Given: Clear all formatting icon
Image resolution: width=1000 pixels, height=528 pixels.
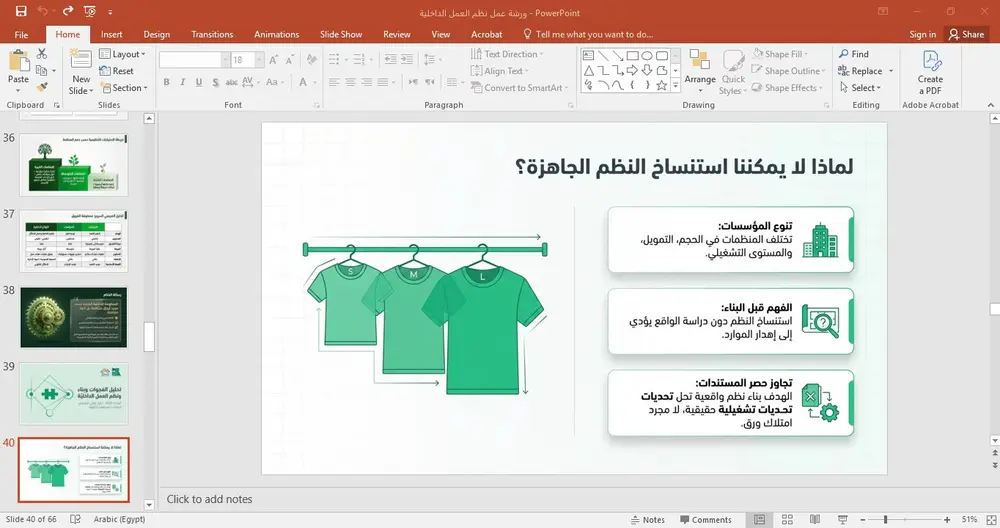Looking at the screenshot, I should tap(311, 60).
